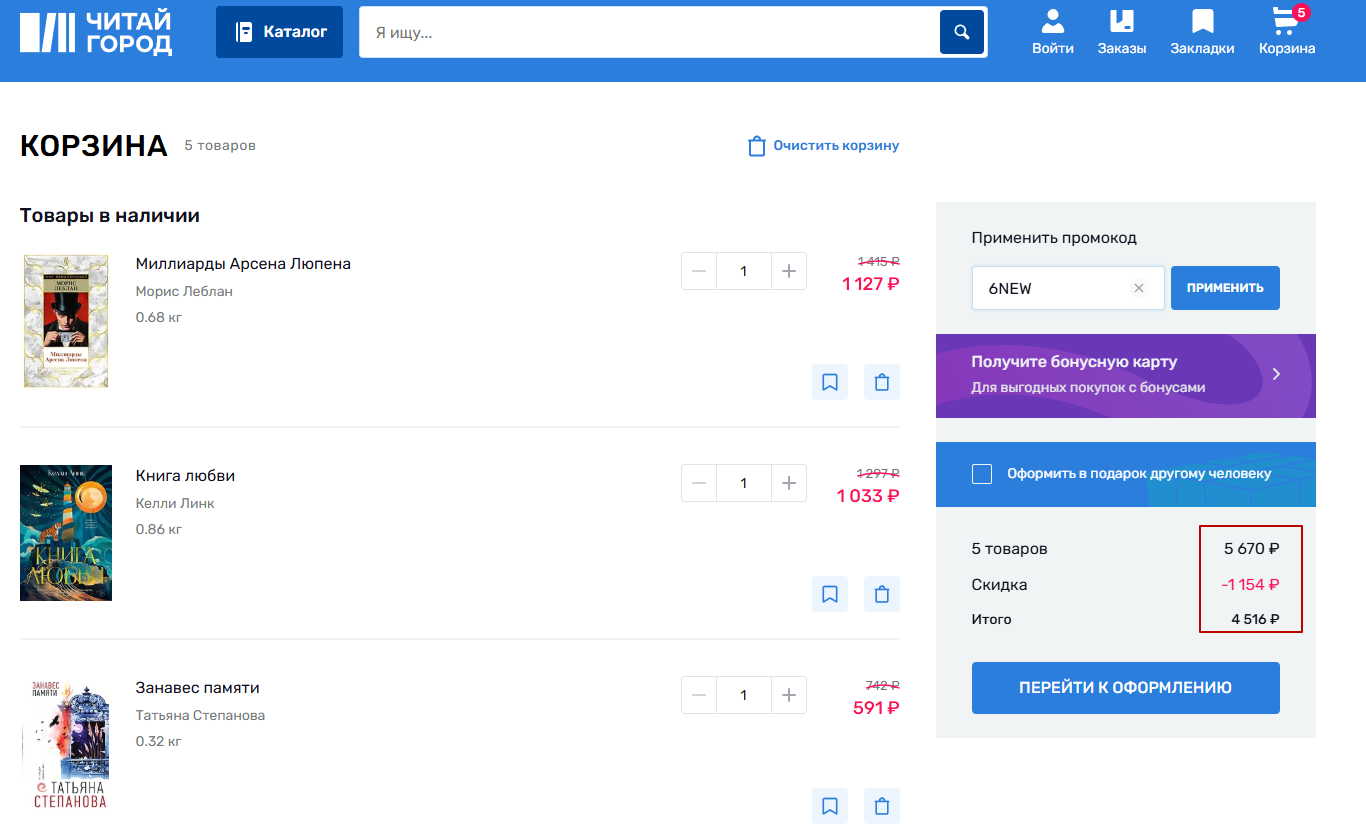Increase quantity of Миллиарды Арсена Люпена
Screen dimensions: 1366x829
[x=789, y=271]
